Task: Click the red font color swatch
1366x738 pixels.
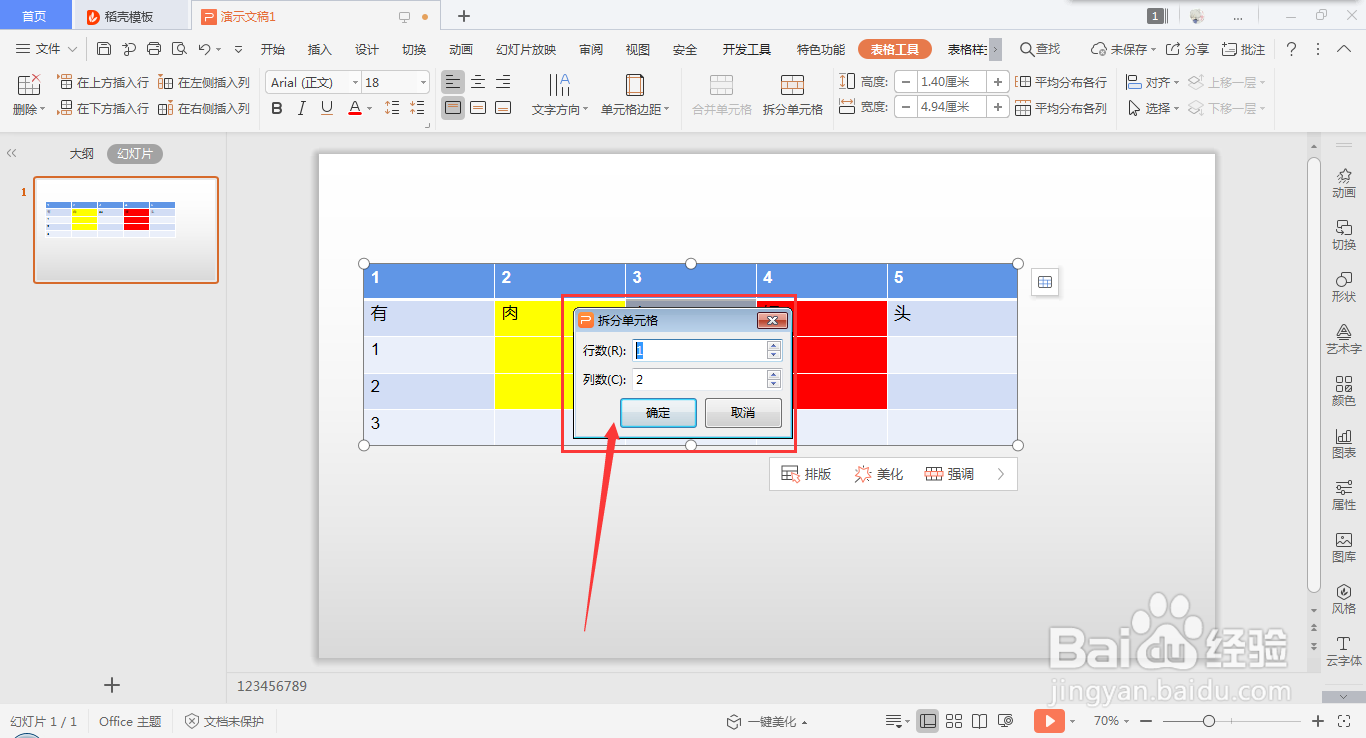Action: click(x=355, y=114)
